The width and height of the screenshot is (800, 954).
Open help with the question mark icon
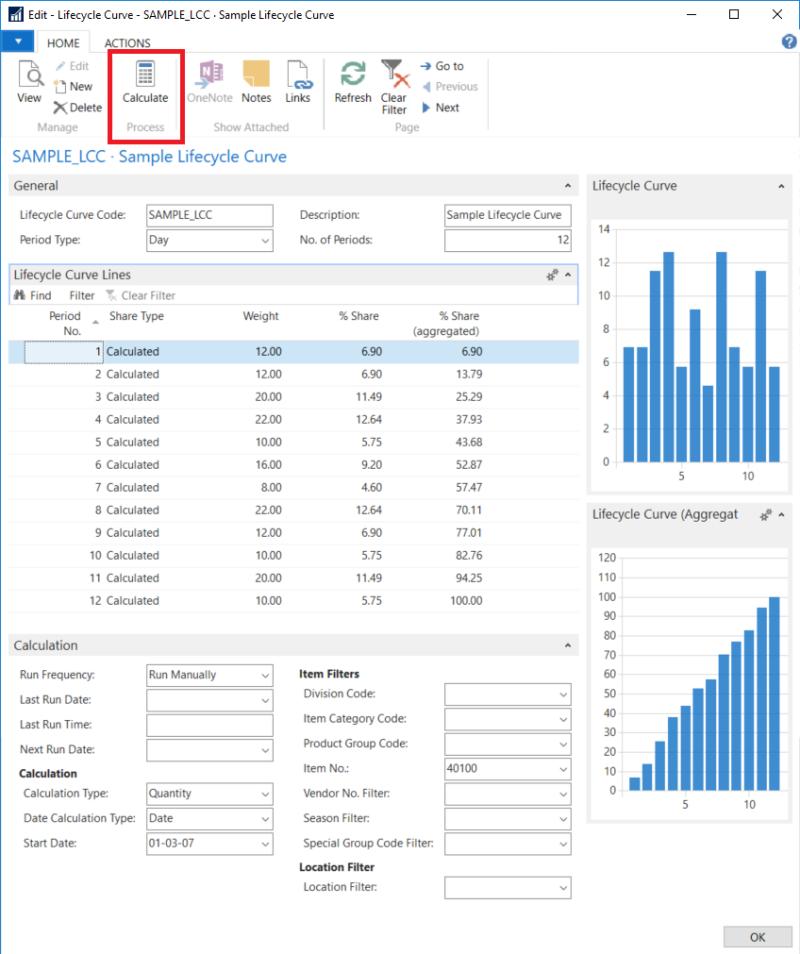pyautogui.click(x=789, y=41)
